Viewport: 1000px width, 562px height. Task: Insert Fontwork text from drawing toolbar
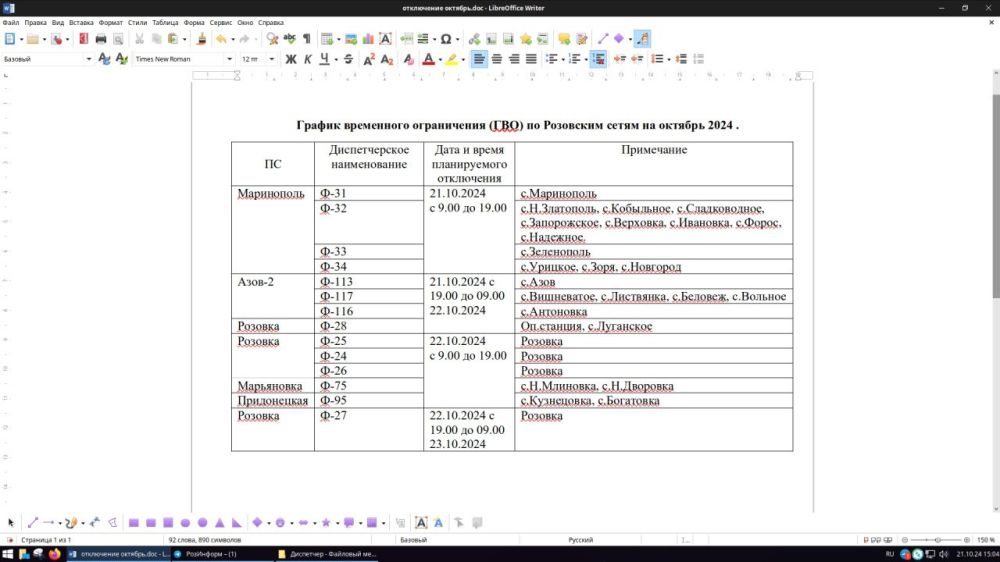438,522
